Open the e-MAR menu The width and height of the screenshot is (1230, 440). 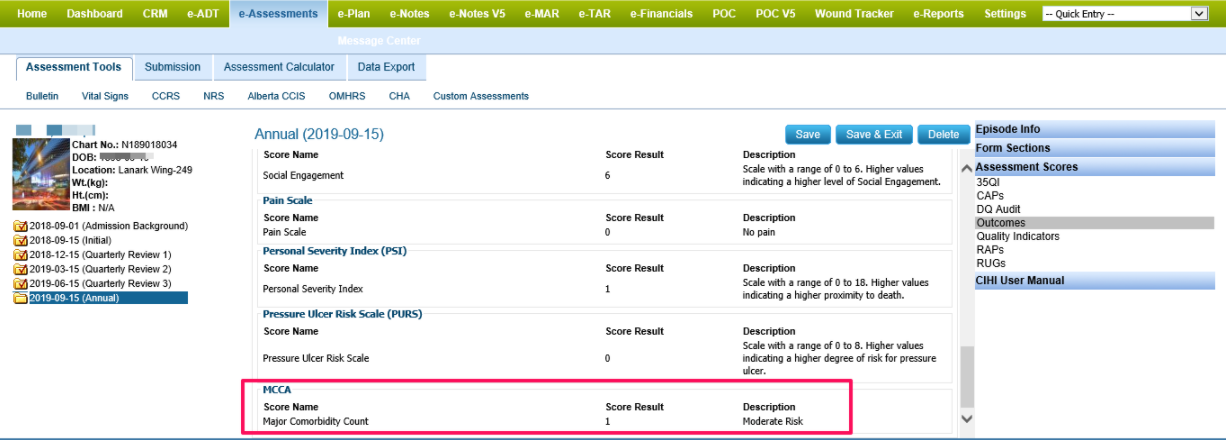pyautogui.click(x=542, y=14)
